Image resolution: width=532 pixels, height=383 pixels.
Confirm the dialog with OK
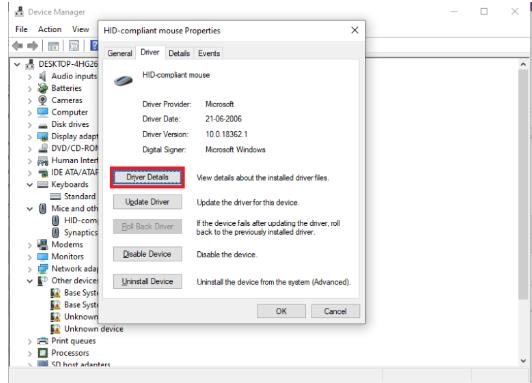click(x=281, y=311)
